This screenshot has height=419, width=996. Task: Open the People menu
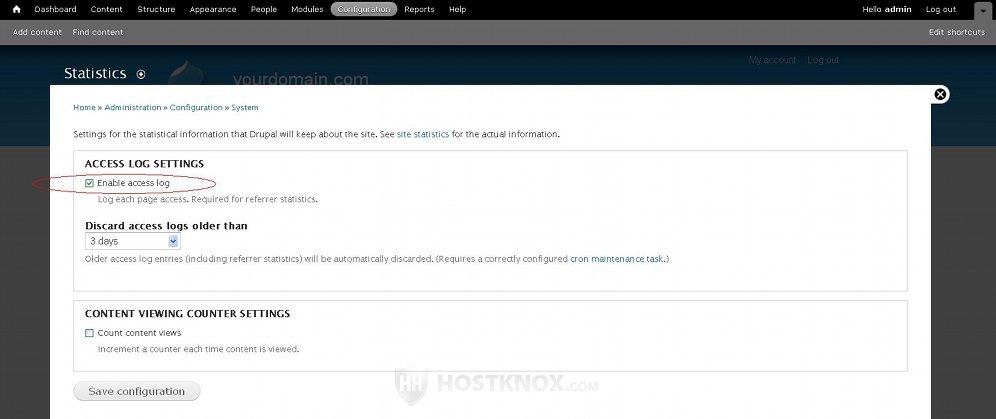coord(264,10)
